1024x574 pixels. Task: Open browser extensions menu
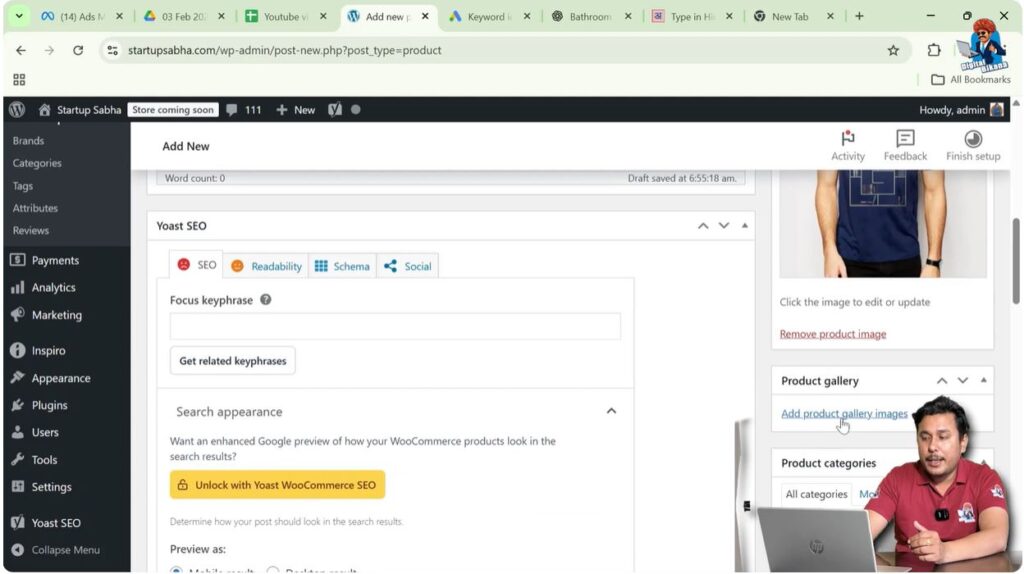[934, 50]
